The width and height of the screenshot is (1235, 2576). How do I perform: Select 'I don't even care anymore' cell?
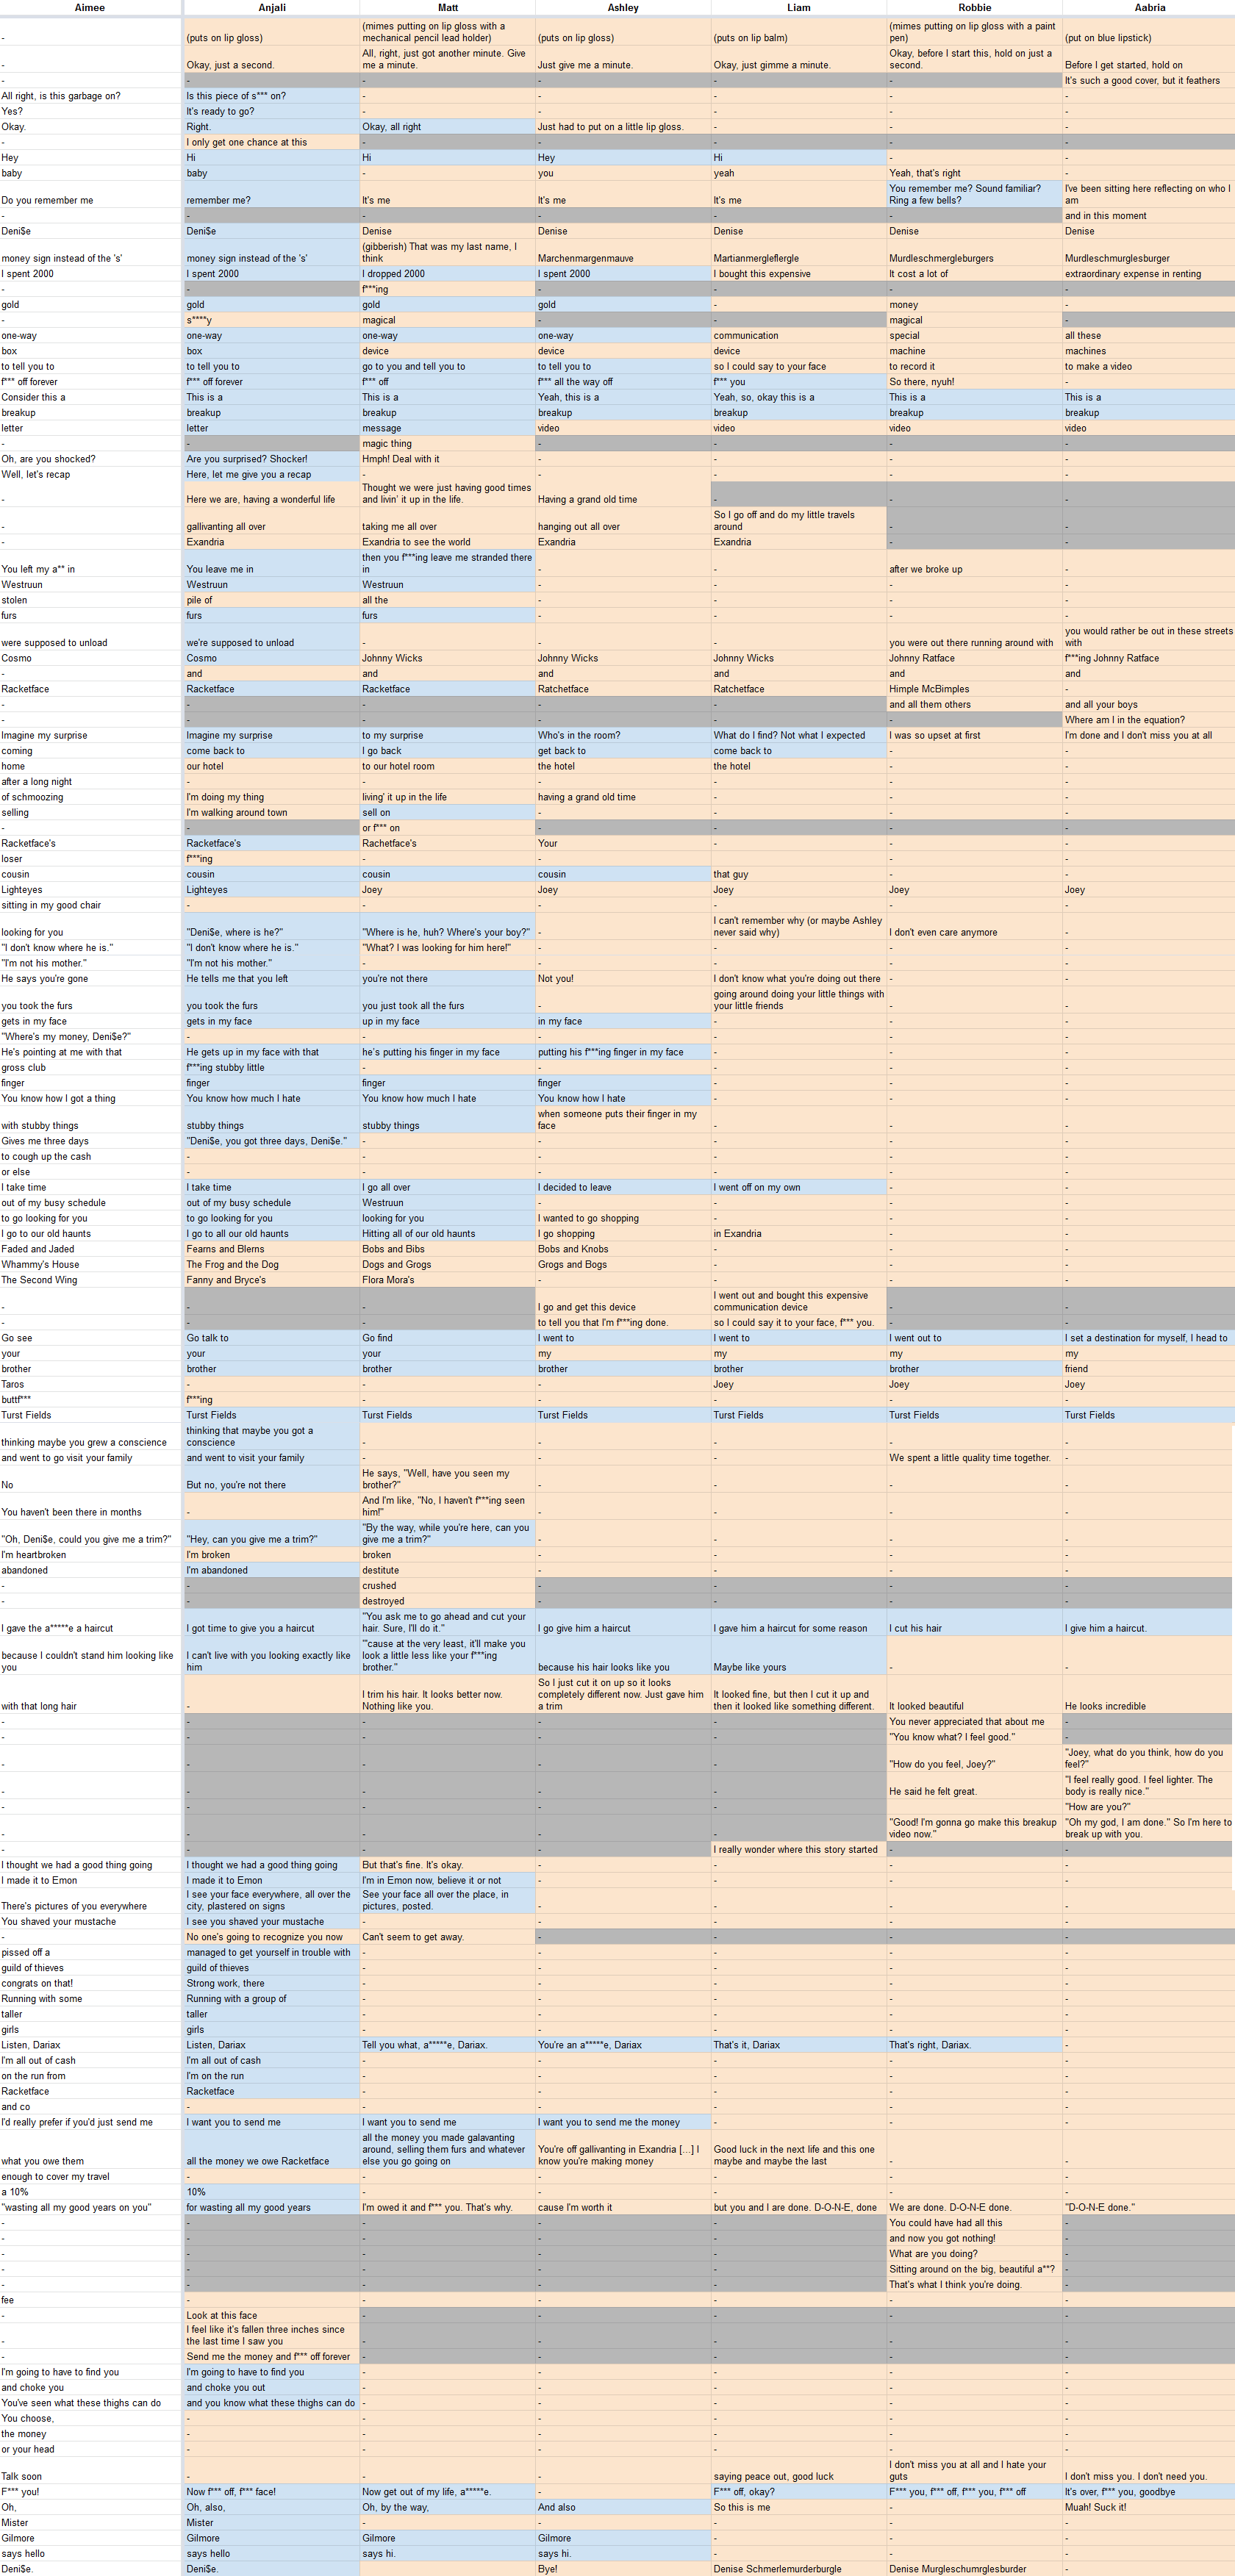(975, 927)
